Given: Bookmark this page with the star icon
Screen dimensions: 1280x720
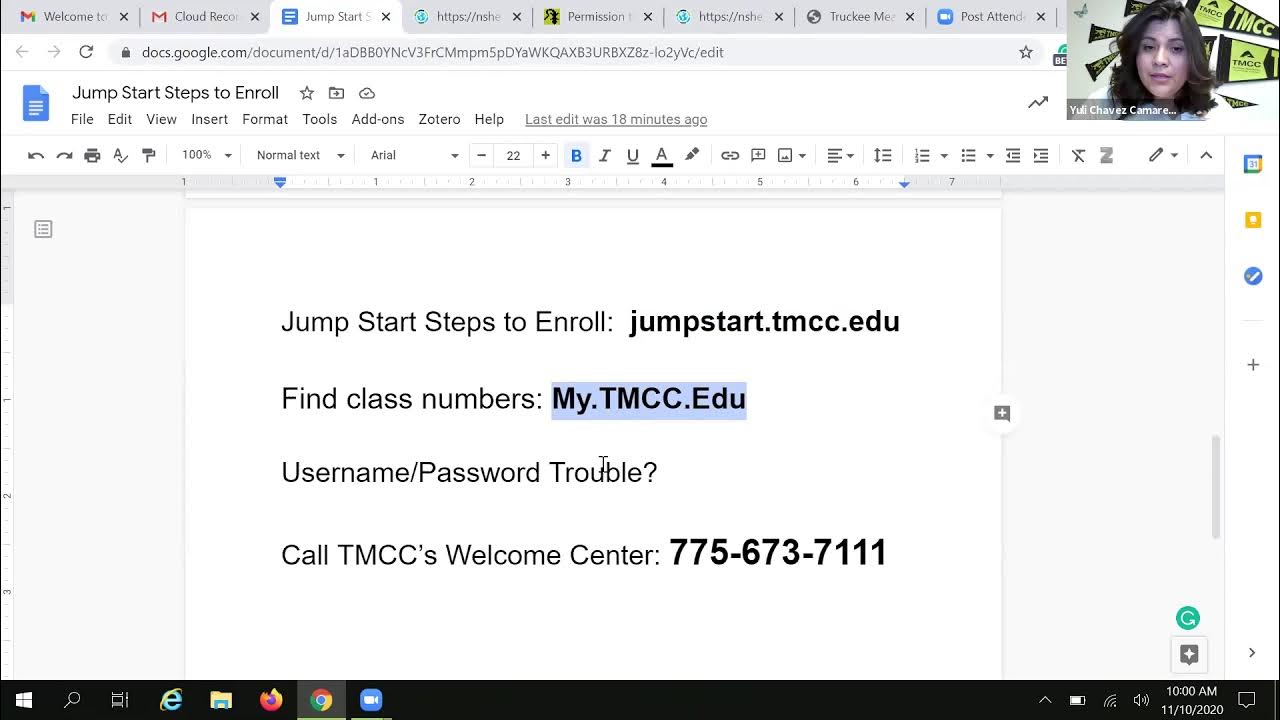Looking at the screenshot, I should coord(1026,52).
